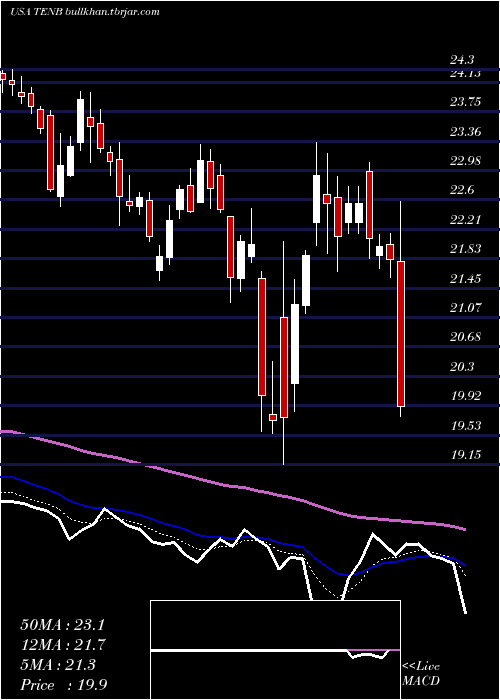500x700 pixels.
Task: Select the 22.21 price axis label
Action: [466, 220]
